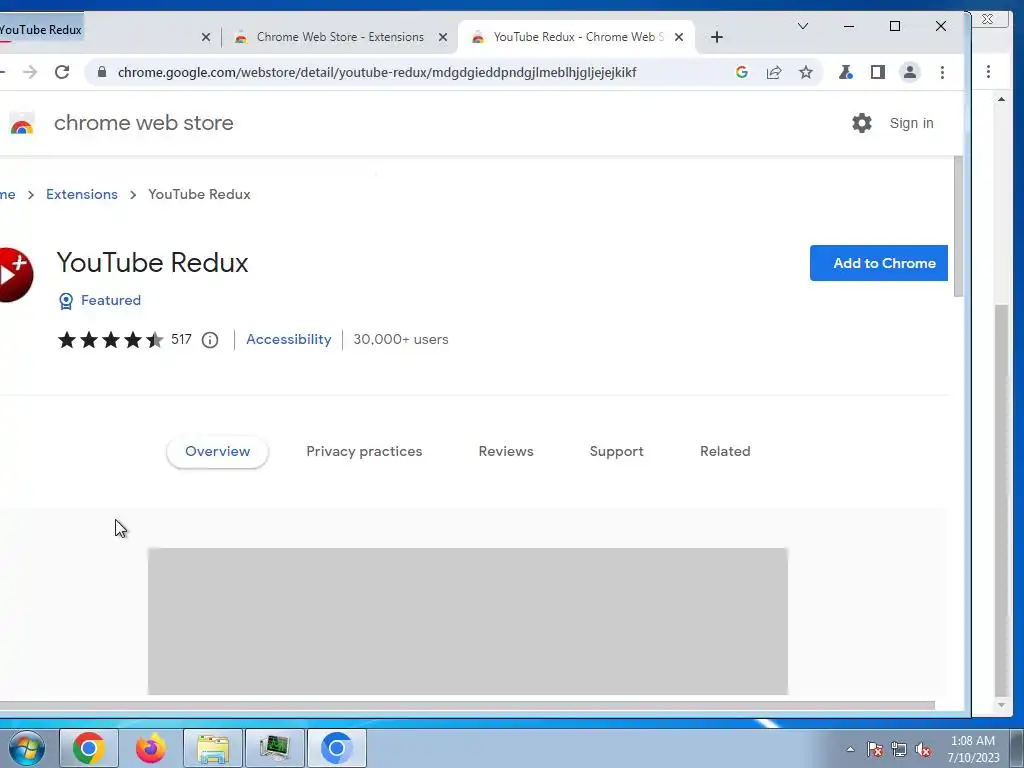Open Google Chrome from the taskbar
The height and width of the screenshot is (768, 1024).
[89, 748]
